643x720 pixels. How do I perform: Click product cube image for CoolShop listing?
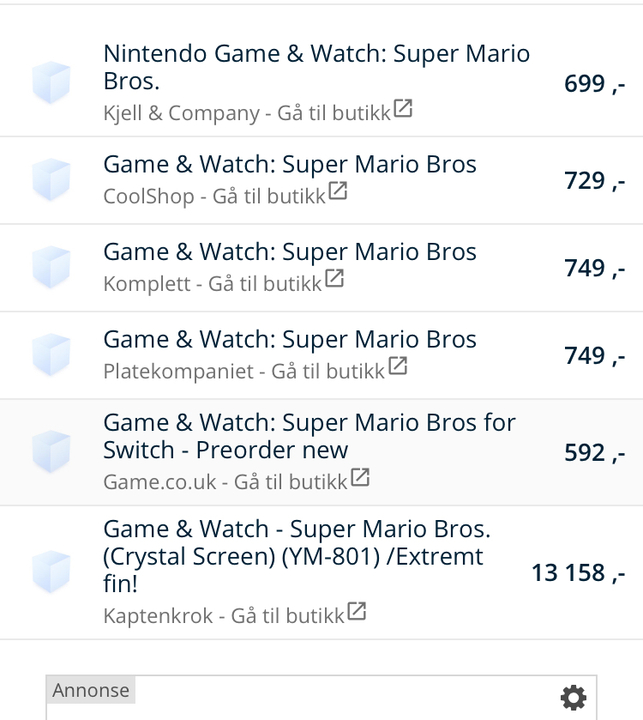(51, 181)
